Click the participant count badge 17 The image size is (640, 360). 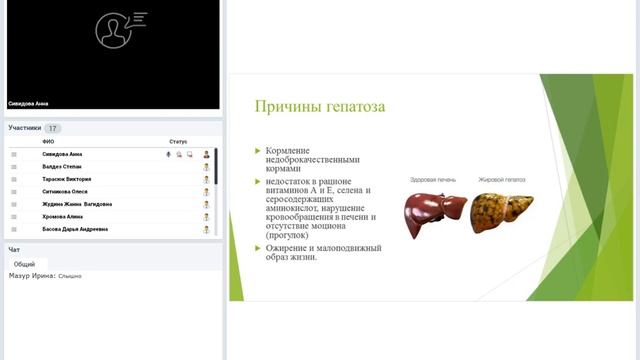(53, 128)
